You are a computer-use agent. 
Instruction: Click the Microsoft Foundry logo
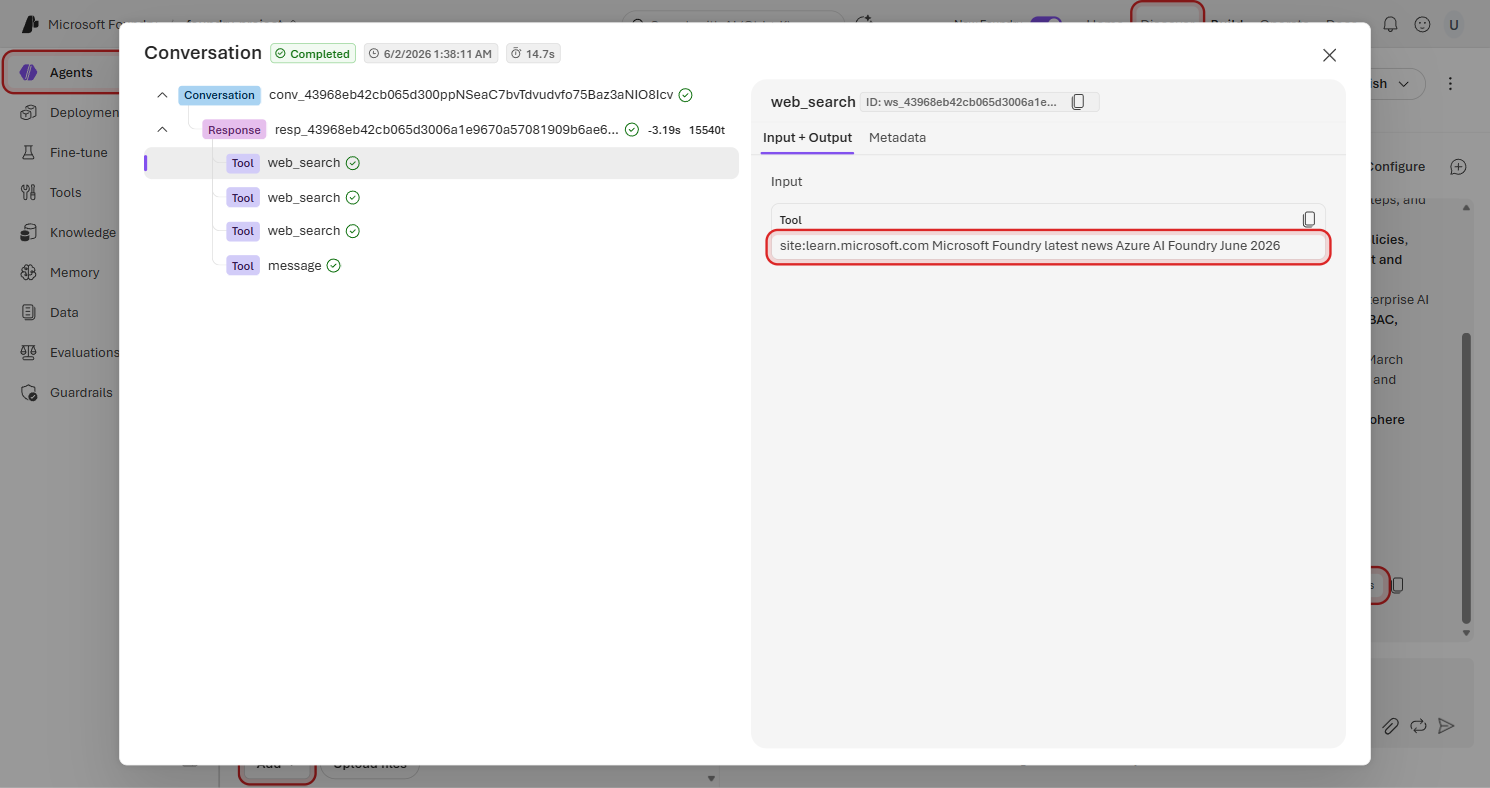31,24
